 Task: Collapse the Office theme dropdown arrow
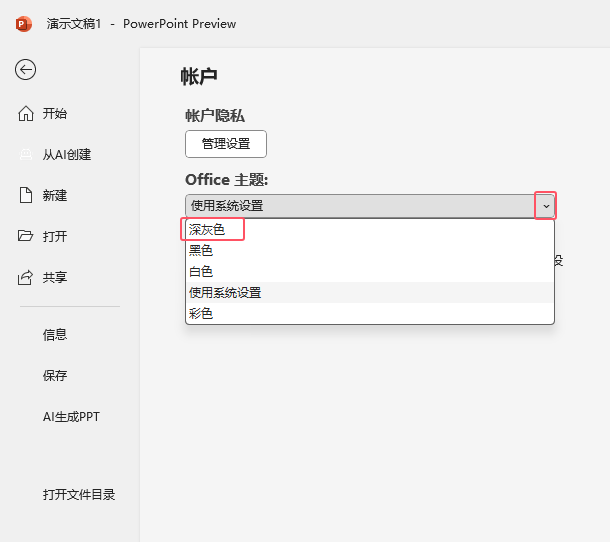(x=545, y=206)
